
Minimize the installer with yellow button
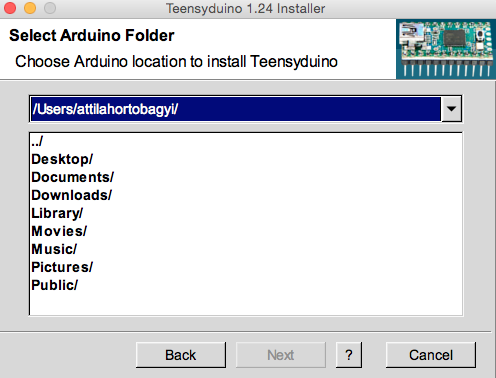(x=30, y=8)
